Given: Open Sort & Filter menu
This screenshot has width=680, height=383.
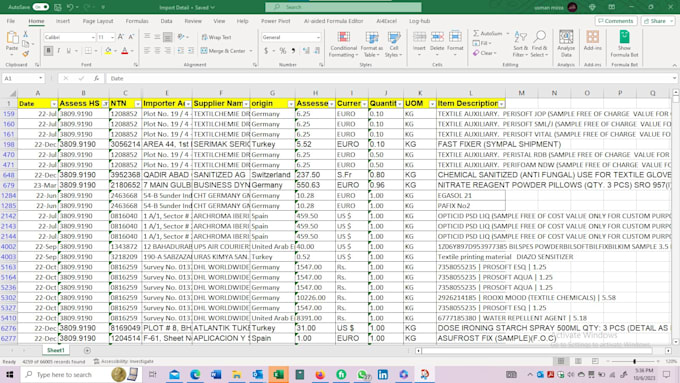Looking at the screenshot, I should [x=520, y=44].
